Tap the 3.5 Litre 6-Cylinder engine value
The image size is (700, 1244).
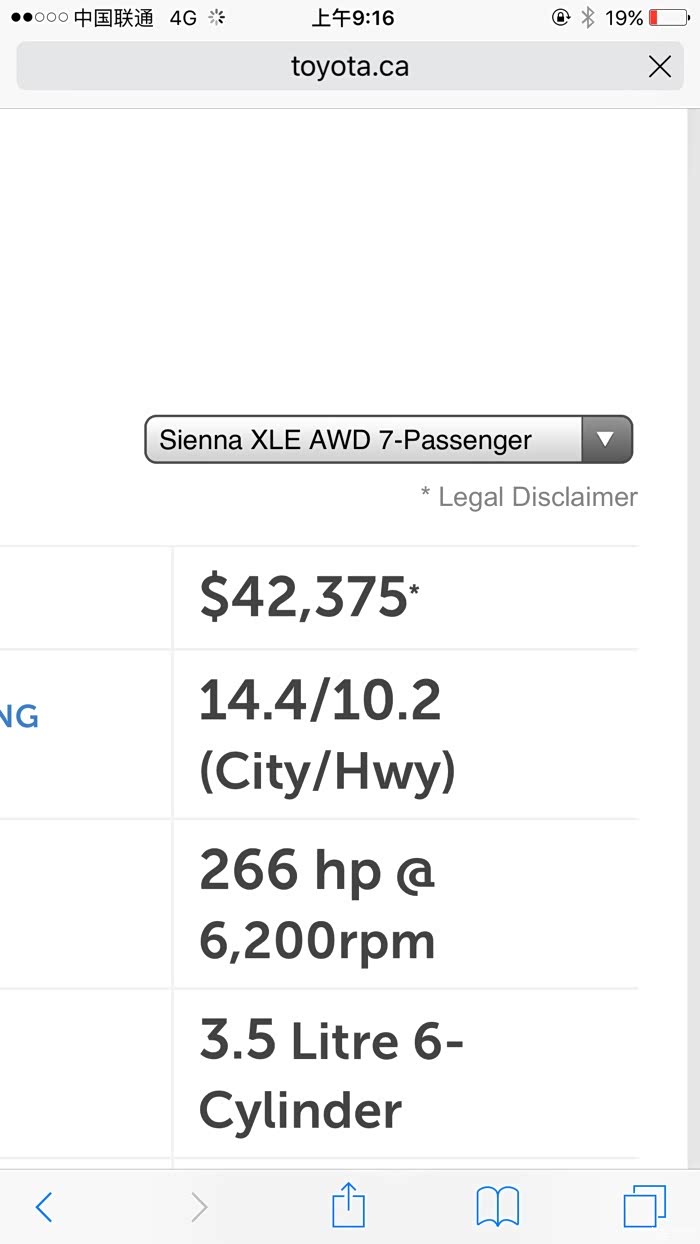coord(330,1075)
